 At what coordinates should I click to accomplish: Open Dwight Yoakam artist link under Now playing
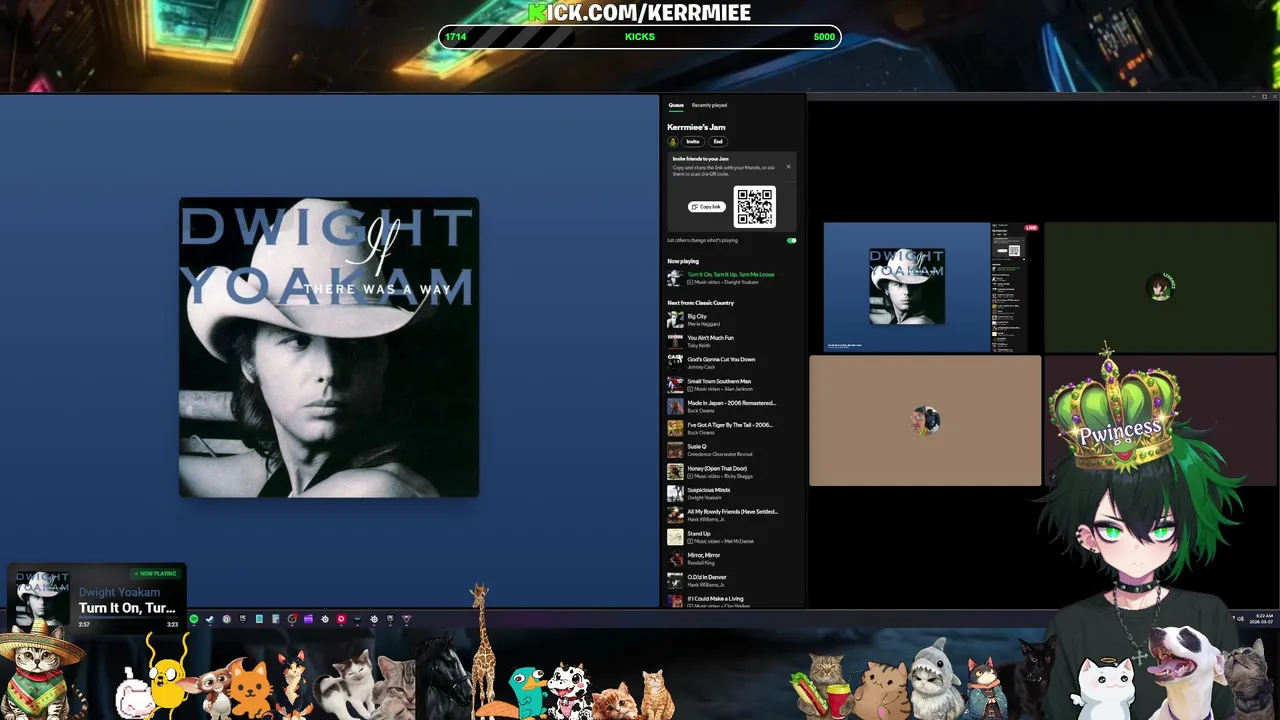point(741,282)
